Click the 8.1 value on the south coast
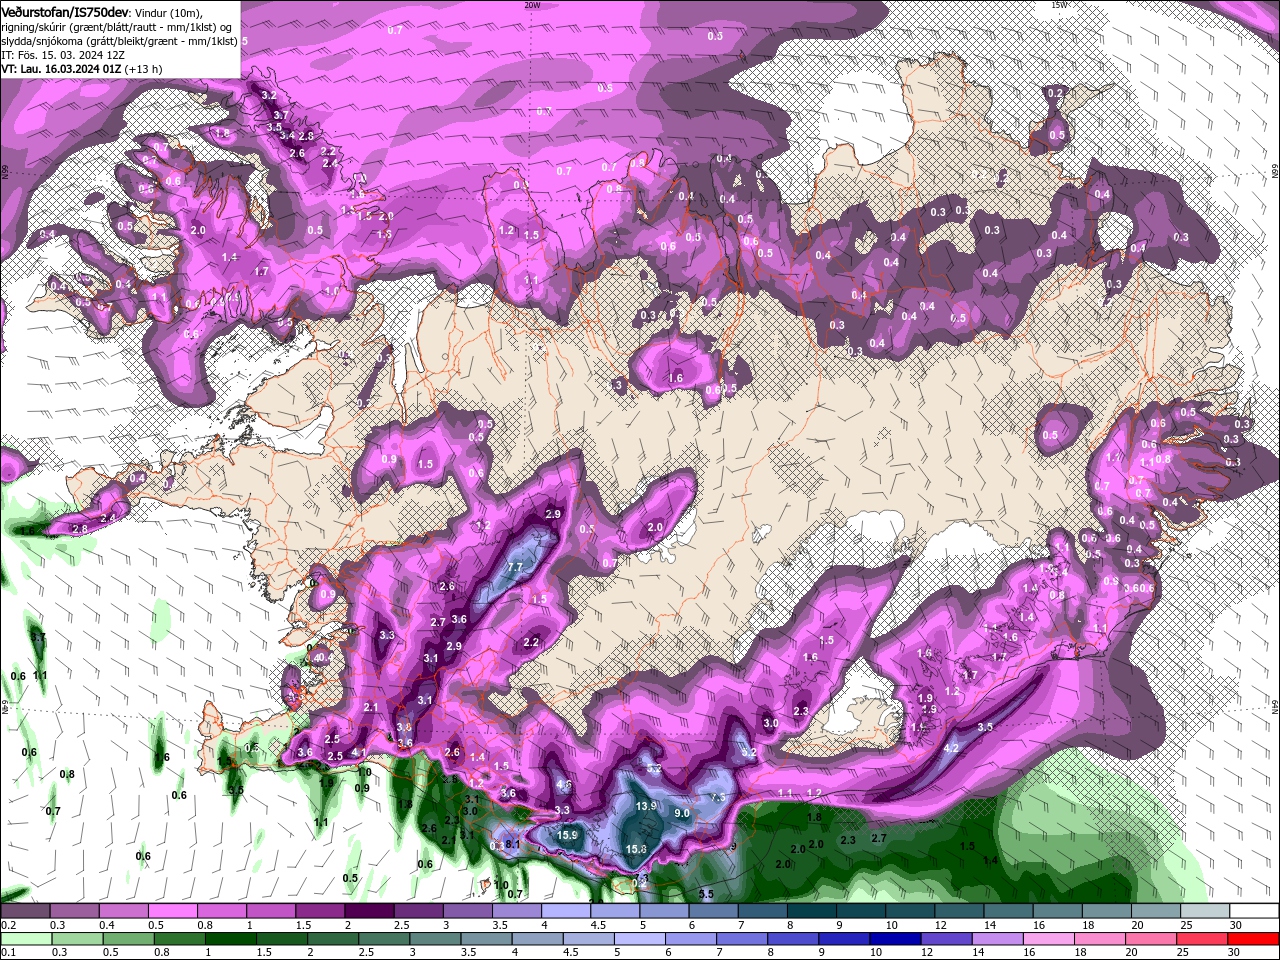Screen dimensions: 1280x960 click(513, 844)
